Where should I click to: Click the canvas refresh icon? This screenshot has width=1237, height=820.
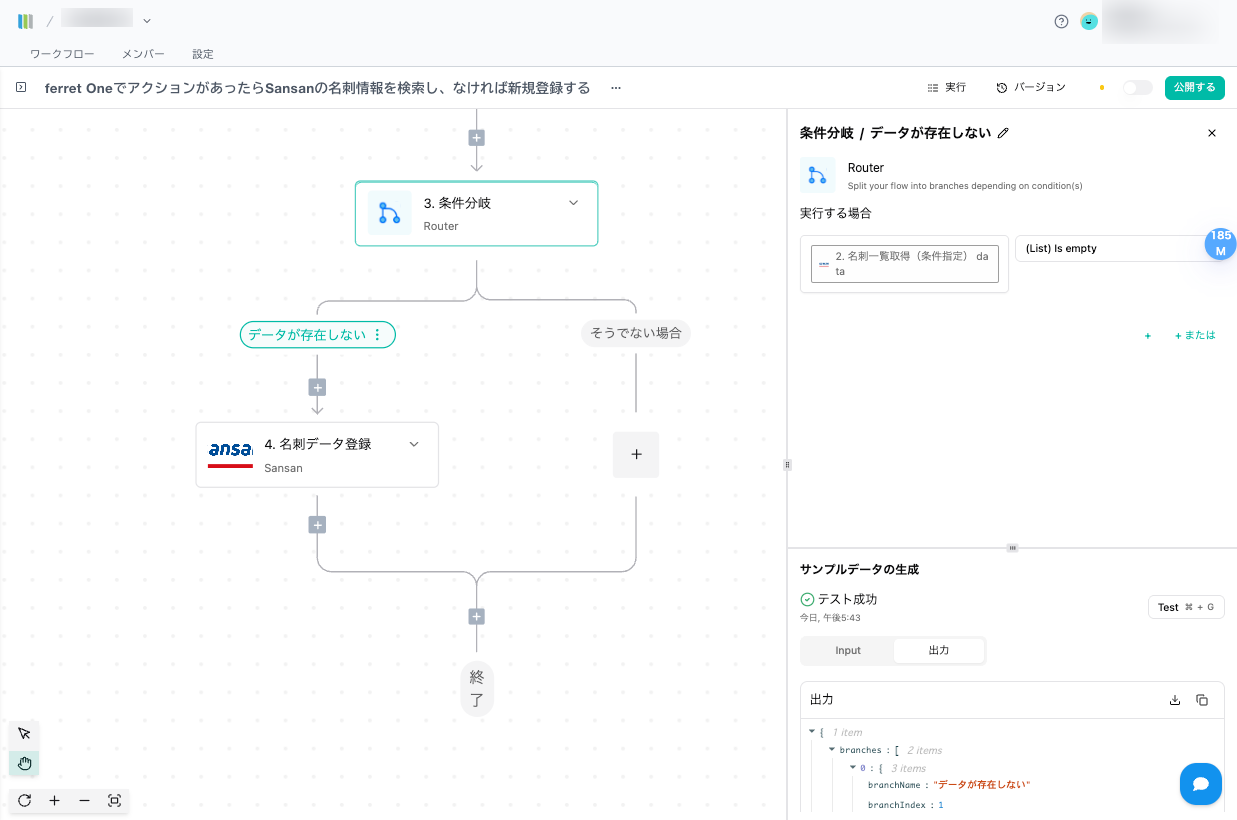pyautogui.click(x=24, y=801)
